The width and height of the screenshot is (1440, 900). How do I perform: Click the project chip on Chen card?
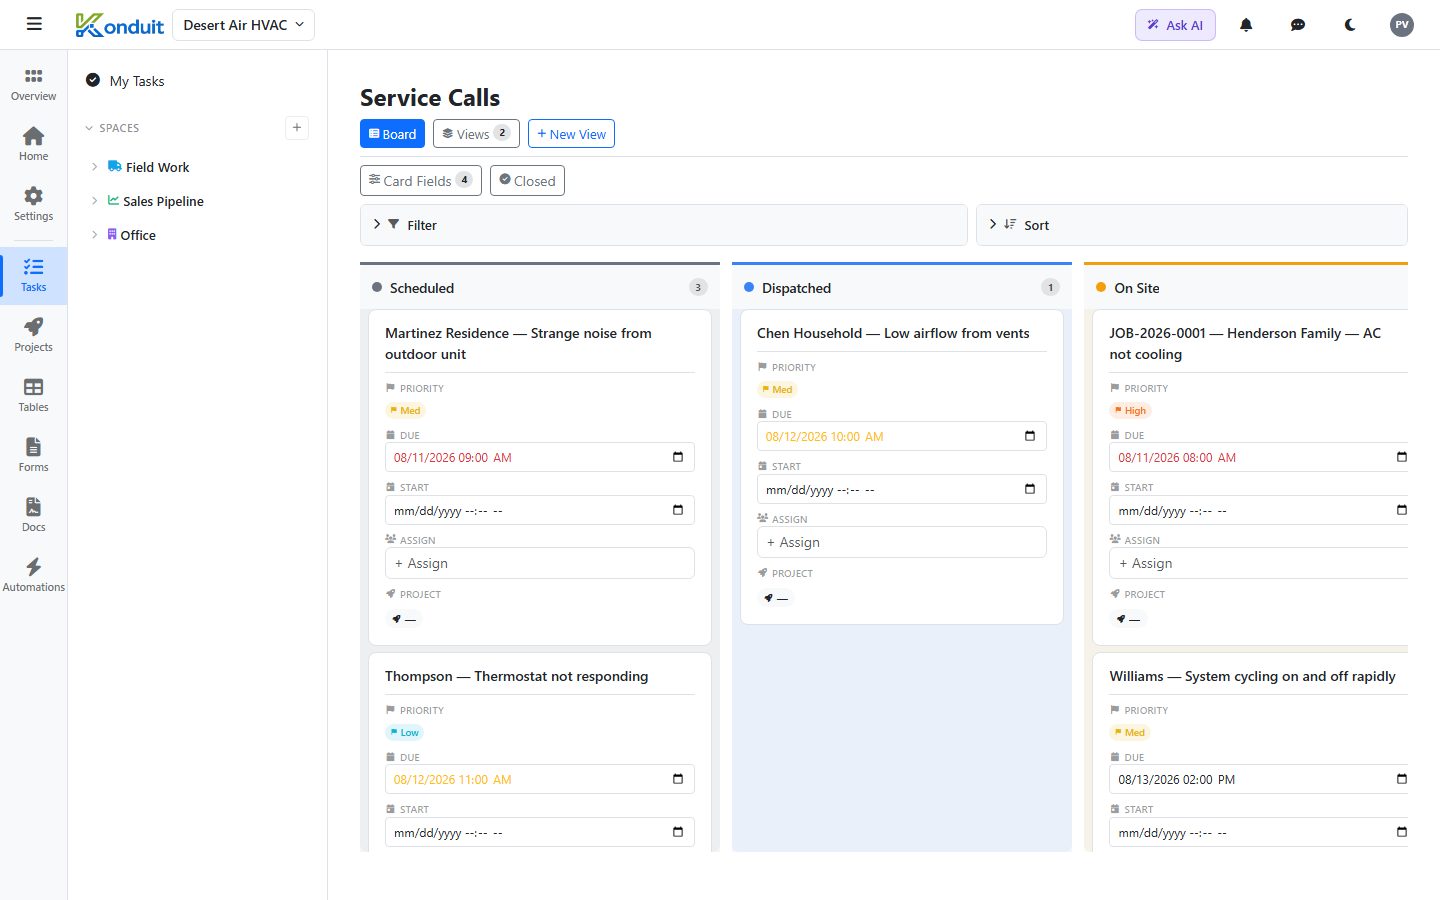(775, 598)
